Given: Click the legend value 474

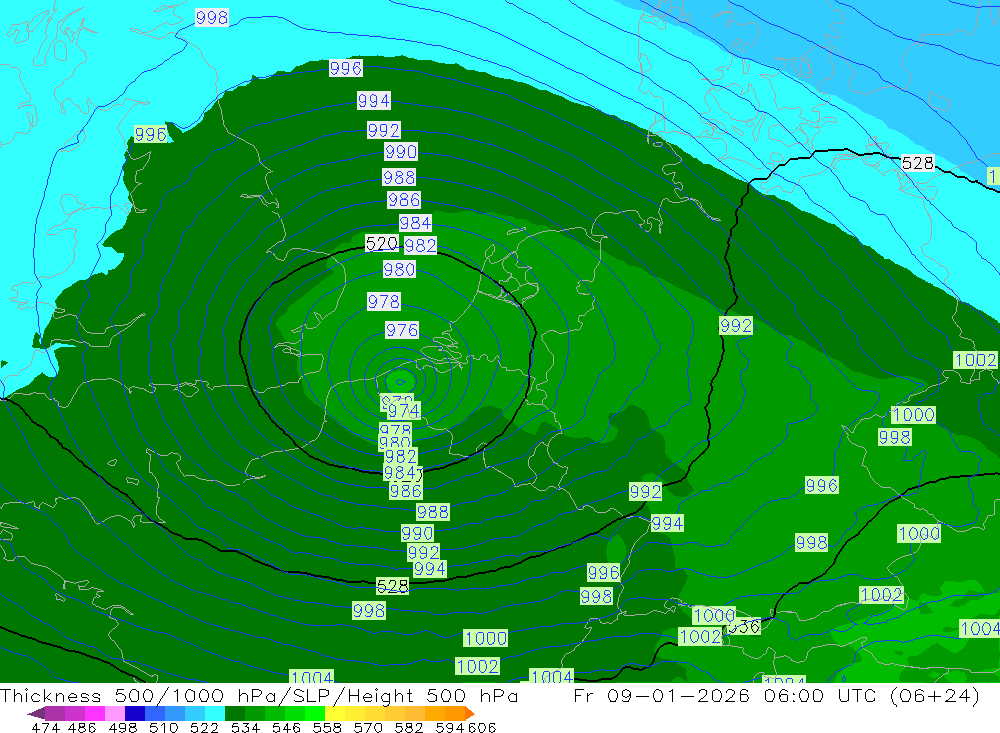Looking at the screenshot, I should coord(45,728).
